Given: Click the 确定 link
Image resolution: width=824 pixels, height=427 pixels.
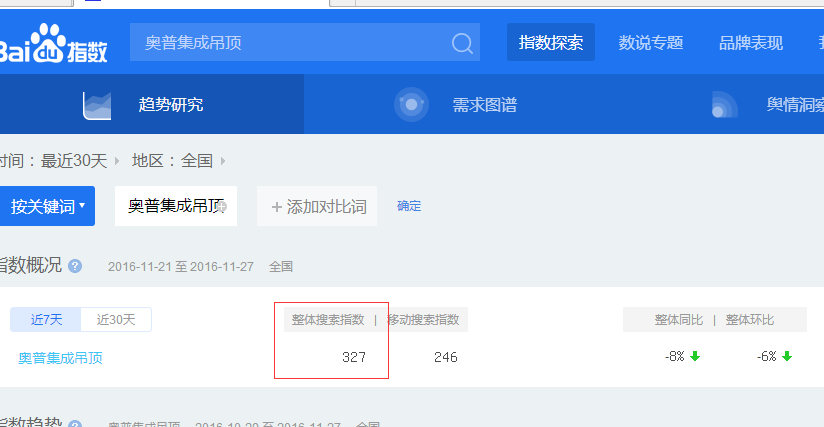Looking at the screenshot, I should [409, 206].
